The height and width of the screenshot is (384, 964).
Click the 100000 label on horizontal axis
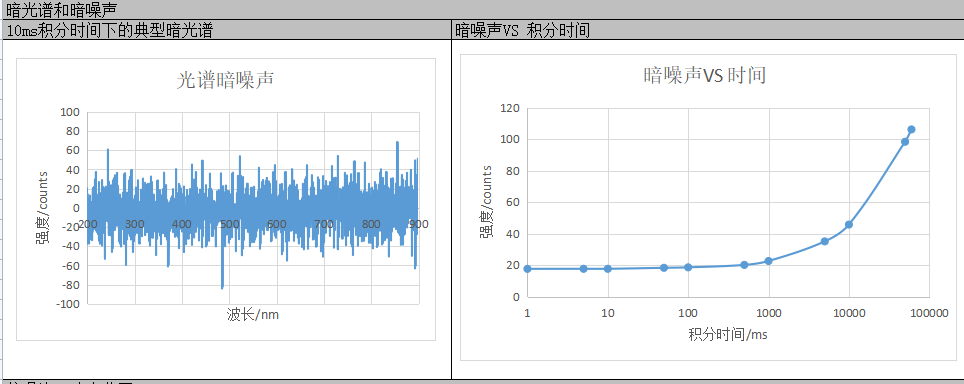(x=929, y=313)
